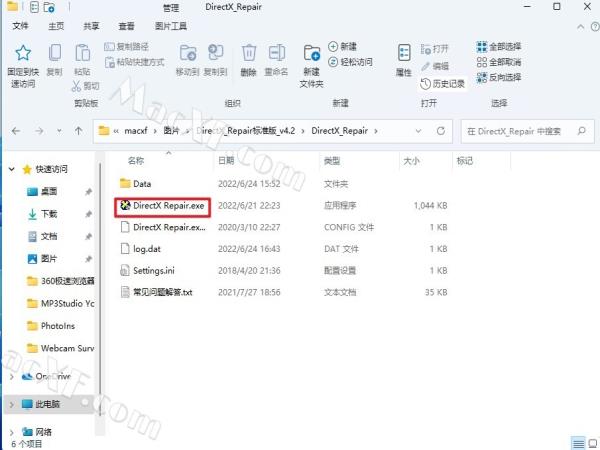The width and height of the screenshot is (600, 450).
Task: Sort by the Type (类型) column
Action: tap(332, 161)
